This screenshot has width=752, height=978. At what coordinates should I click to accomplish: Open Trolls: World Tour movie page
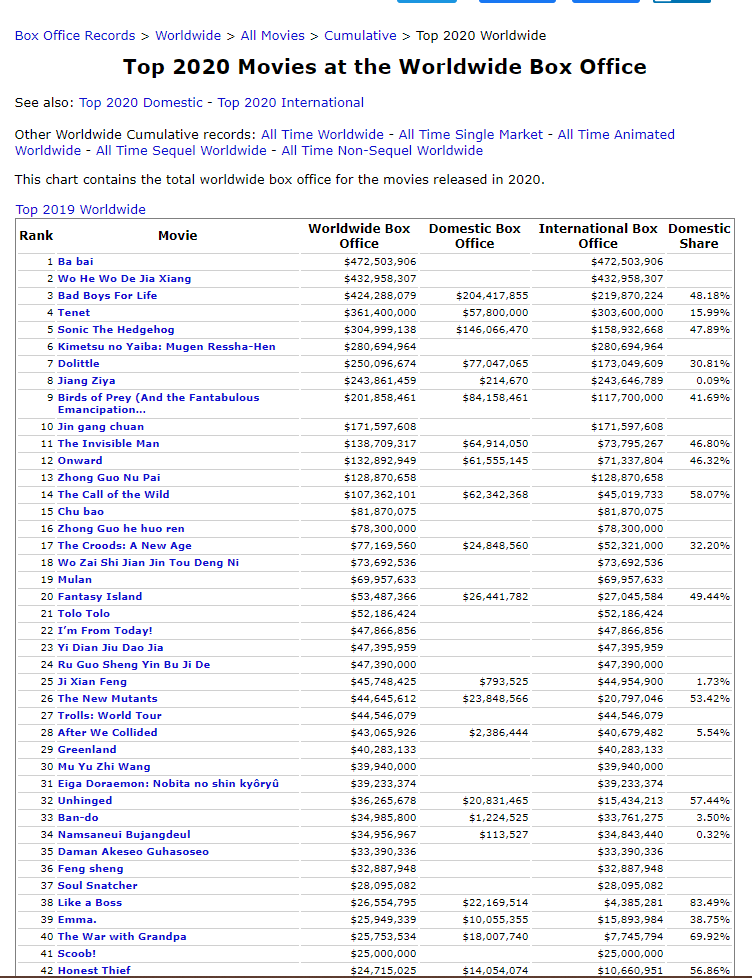(109, 715)
